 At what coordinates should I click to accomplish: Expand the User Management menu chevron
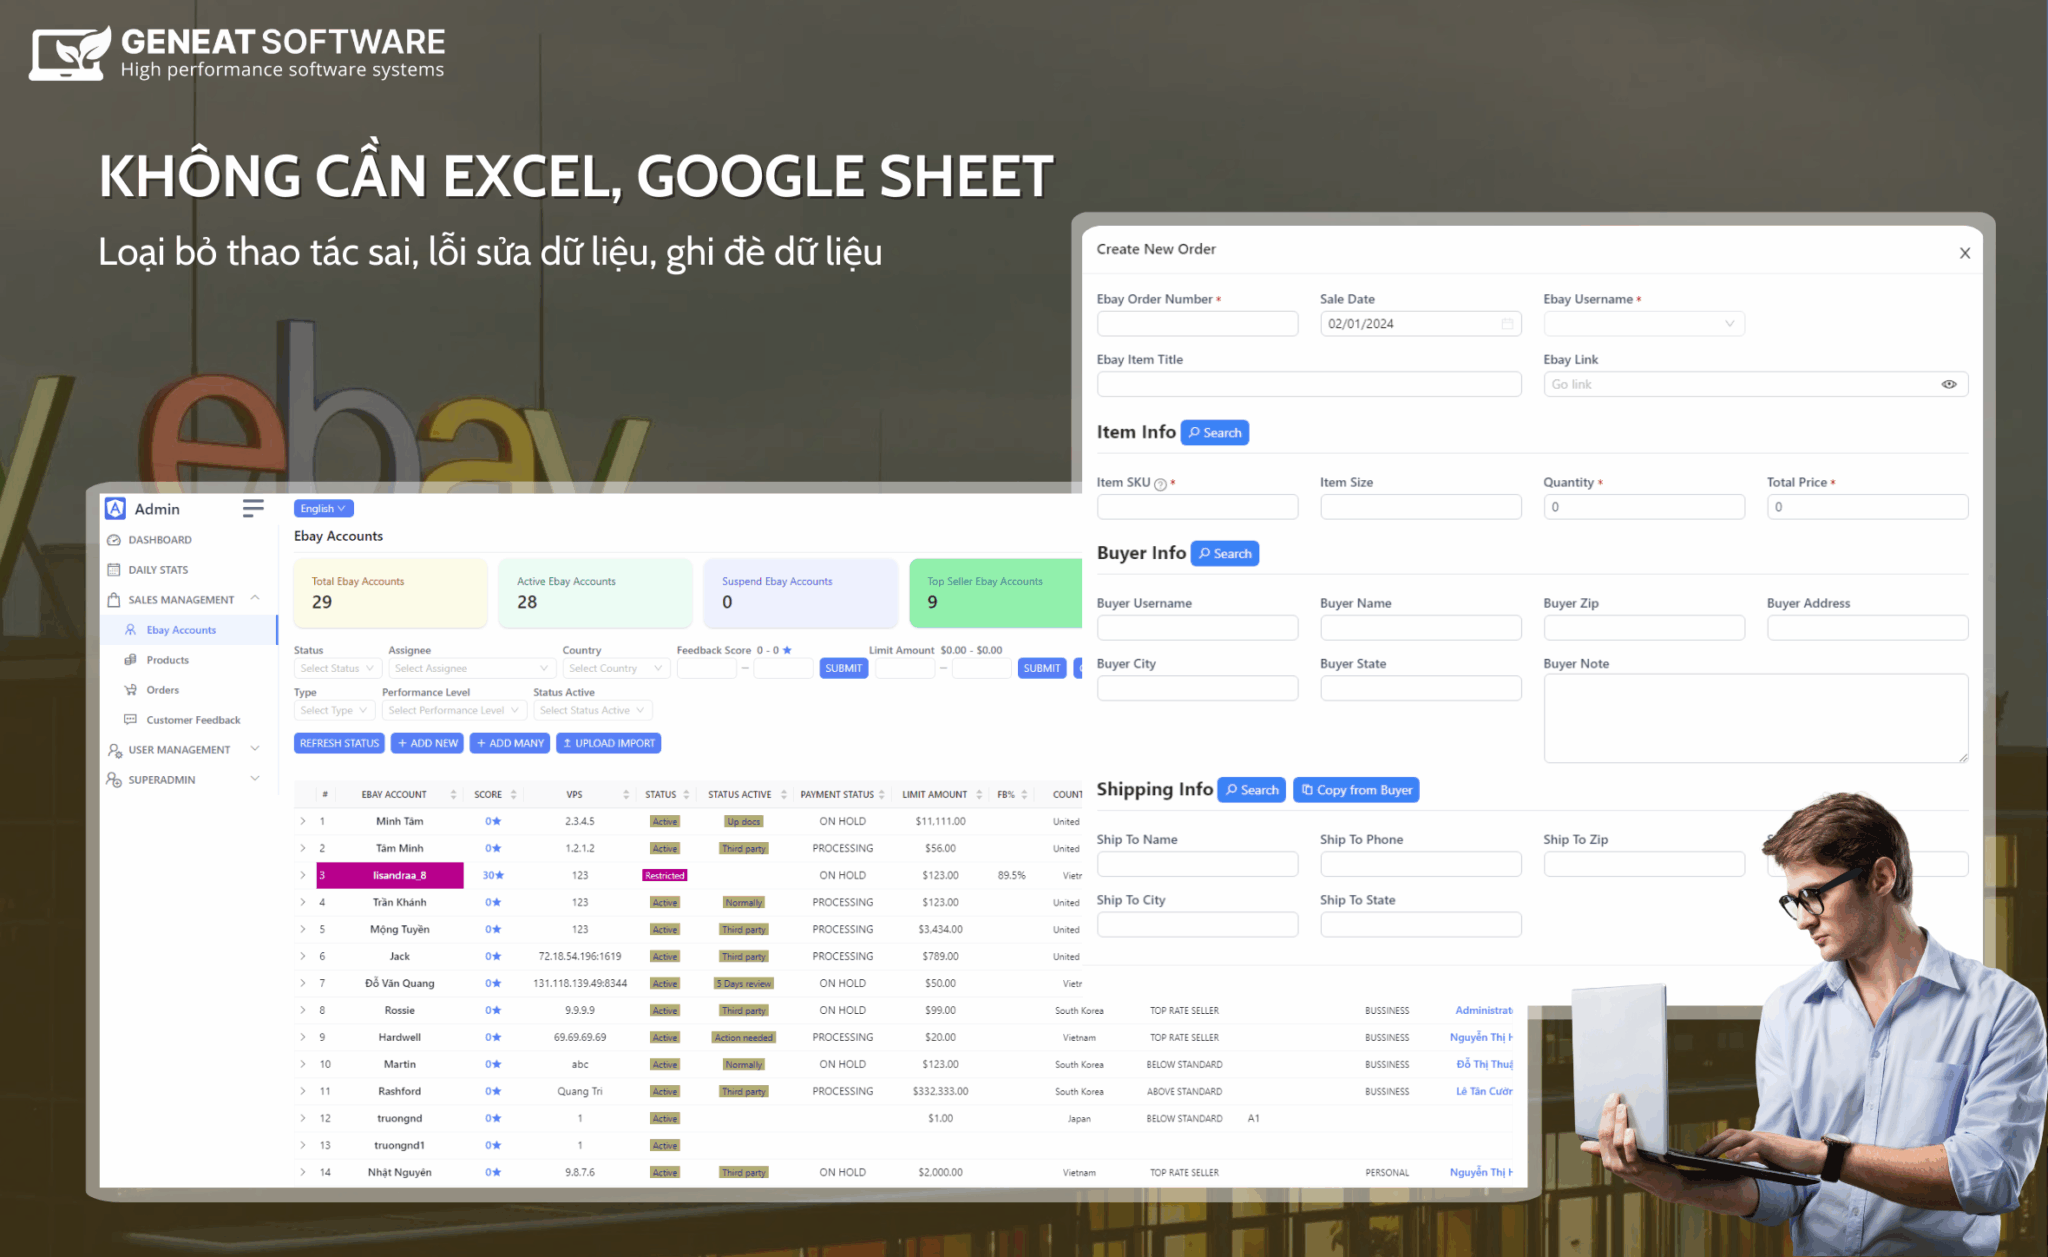255,749
